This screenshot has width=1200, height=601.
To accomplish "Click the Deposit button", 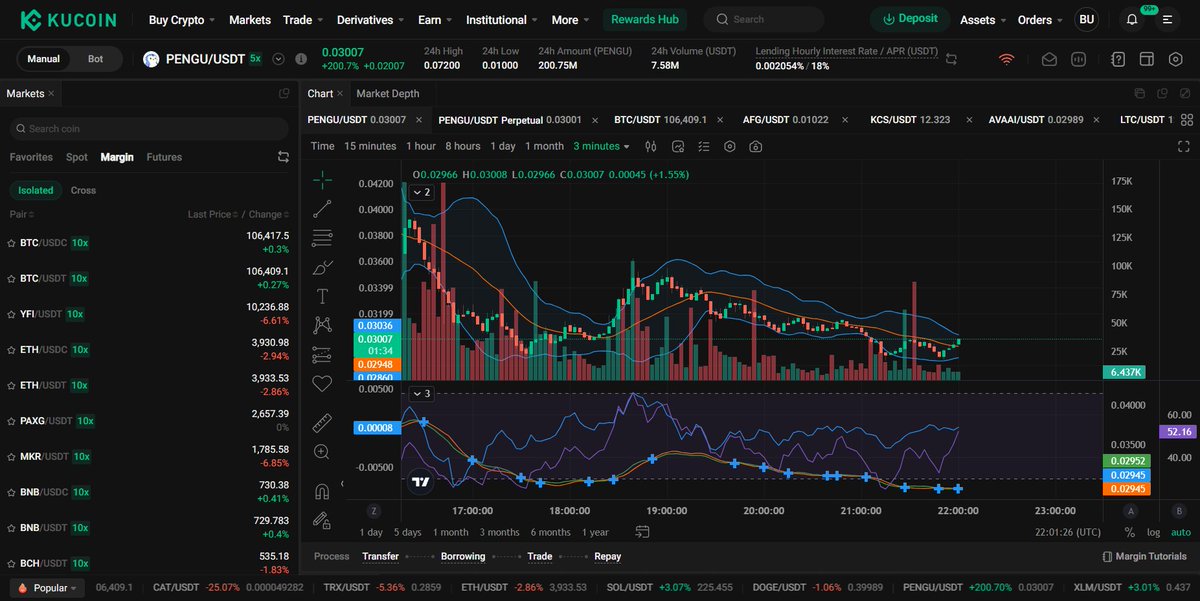I will pos(909,19).
